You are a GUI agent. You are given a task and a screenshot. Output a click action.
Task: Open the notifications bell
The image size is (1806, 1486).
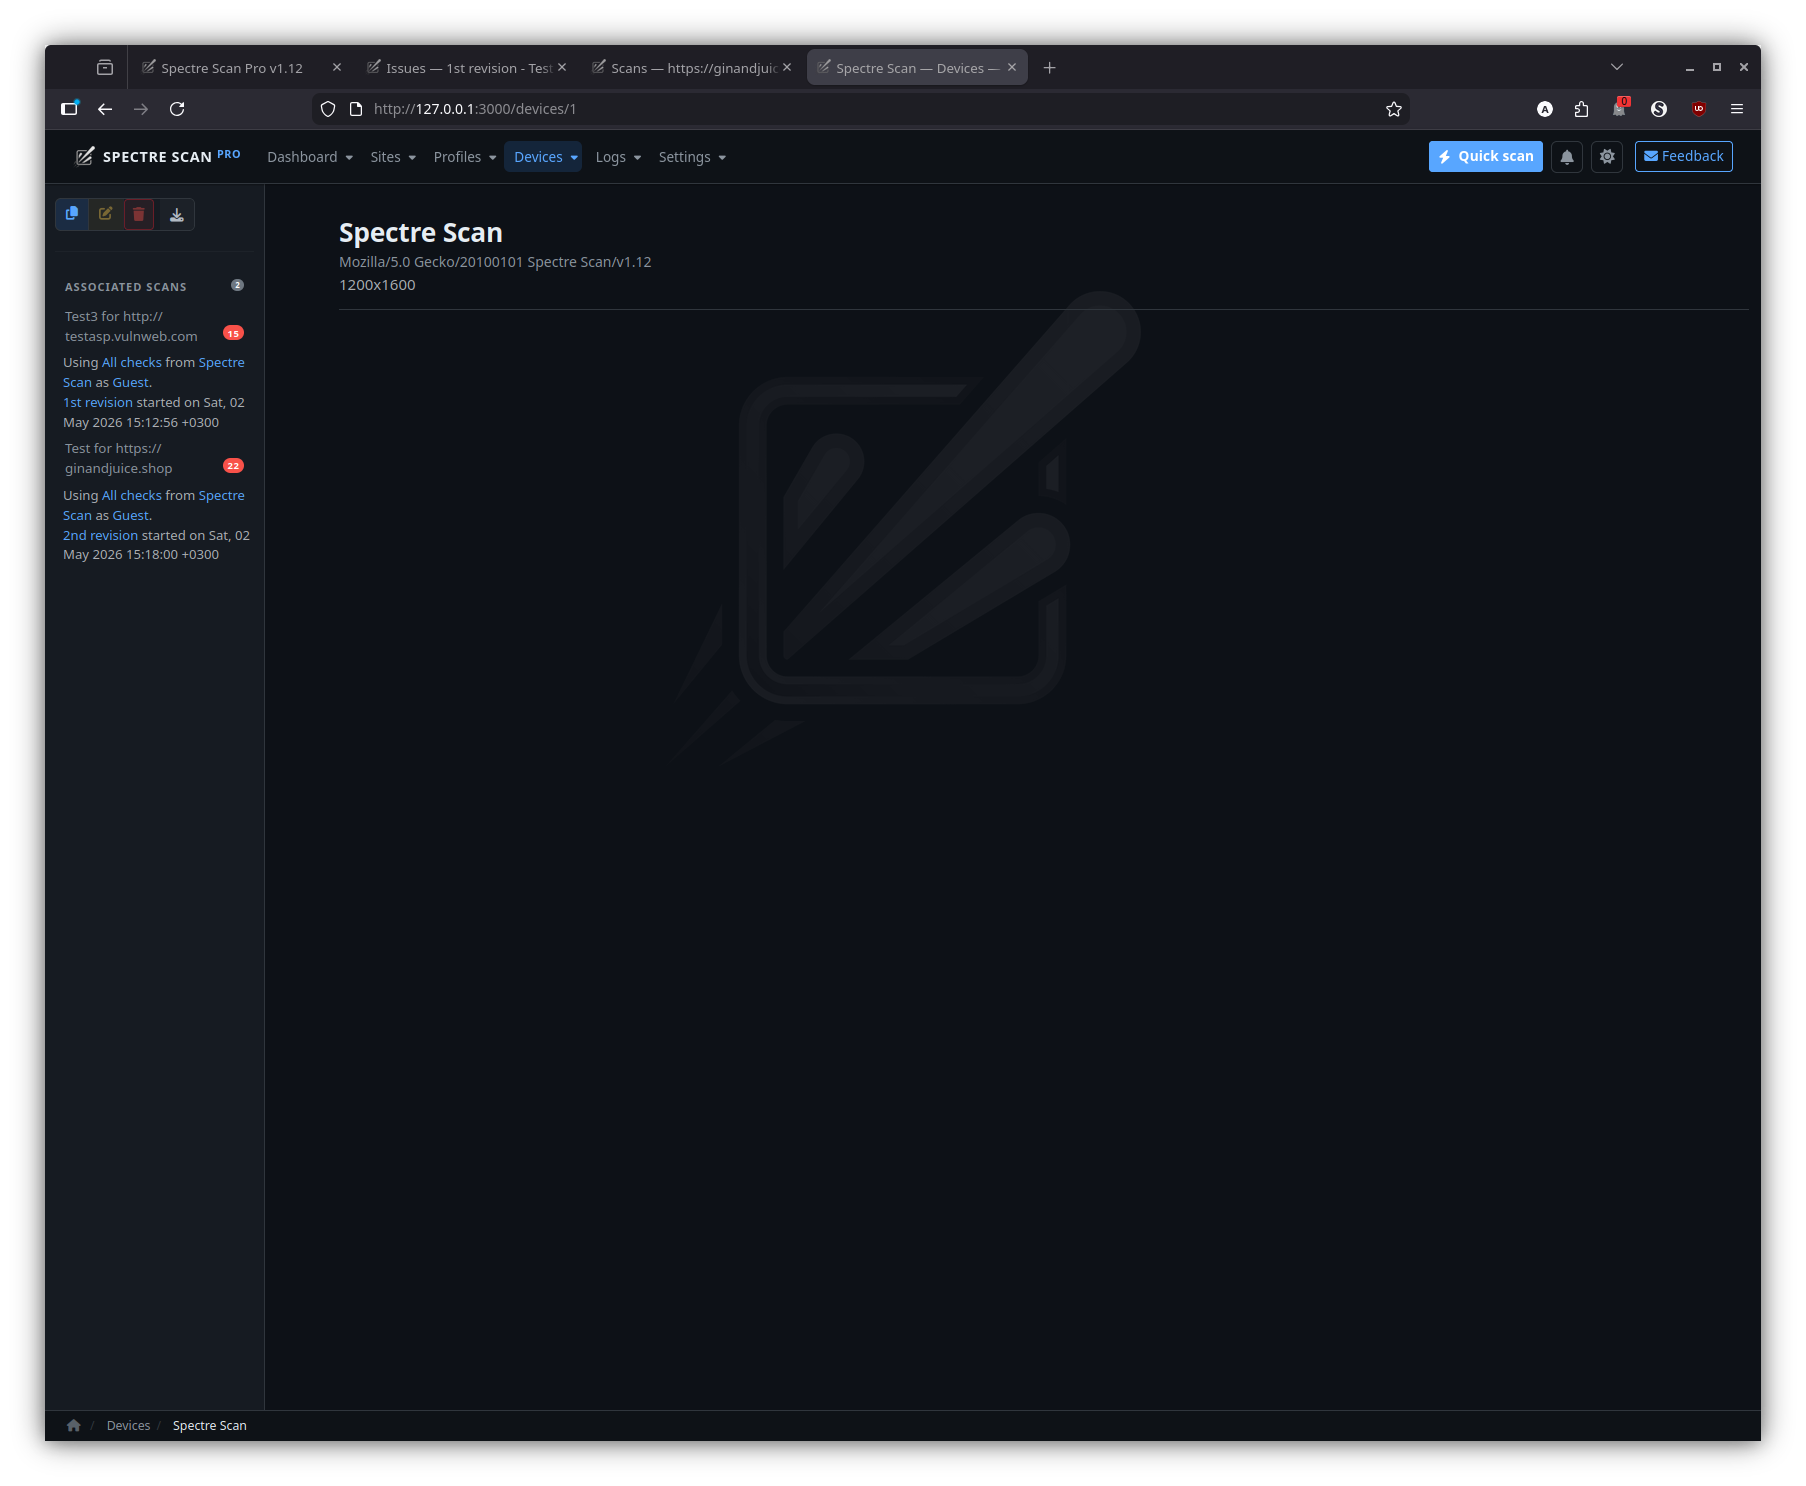pos(1567,157)
